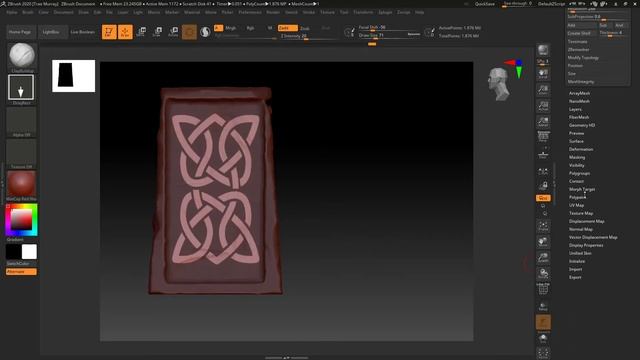Toggle the PolyF line fill button
This screenshot has height=360, width=640.
click(x=543, y=289)
